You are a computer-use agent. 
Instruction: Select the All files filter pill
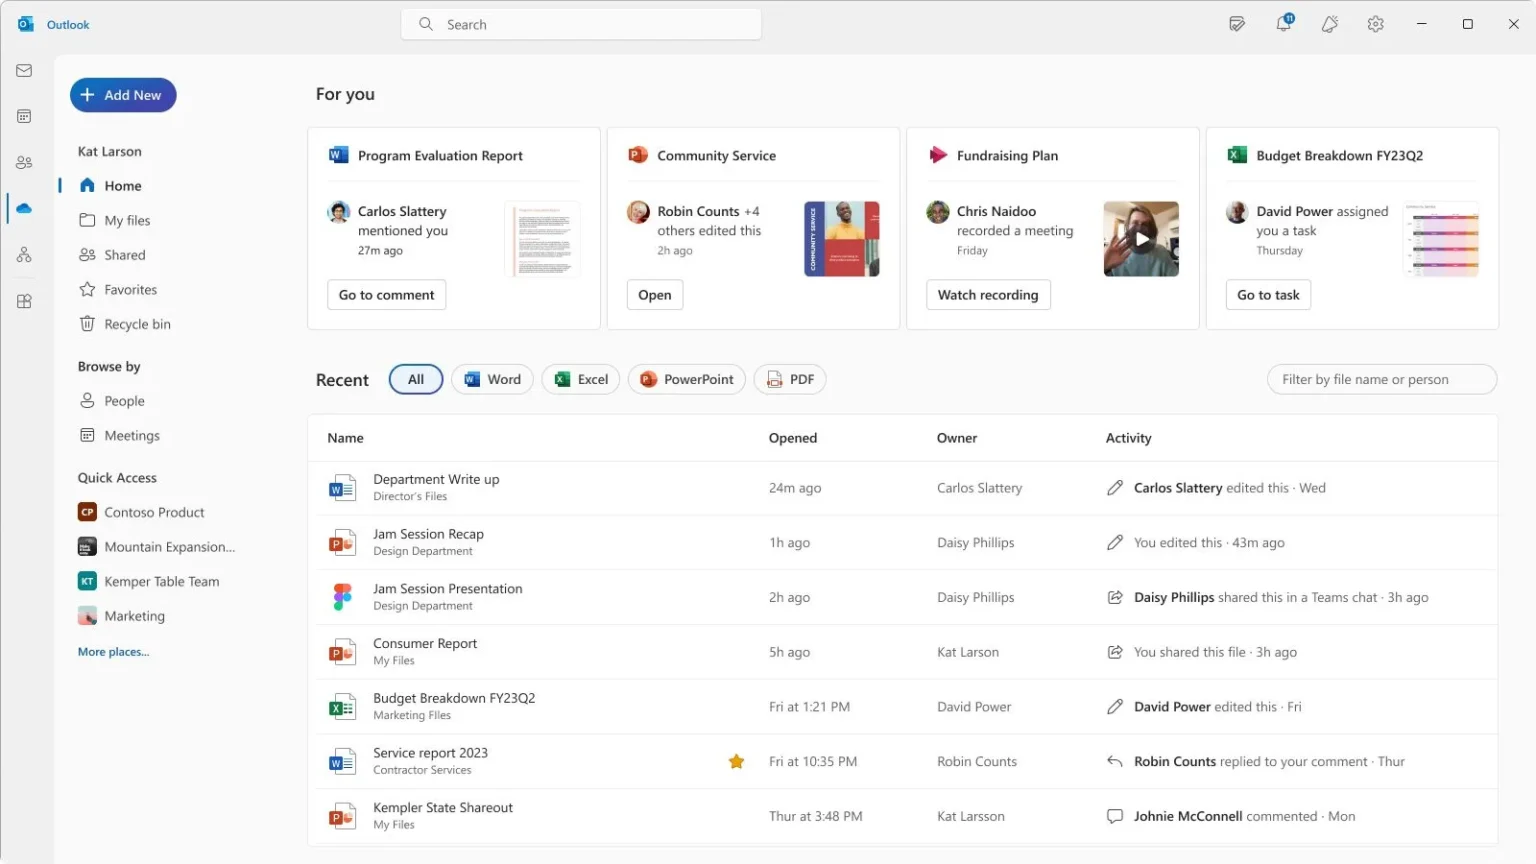click(x=415, y=379)
